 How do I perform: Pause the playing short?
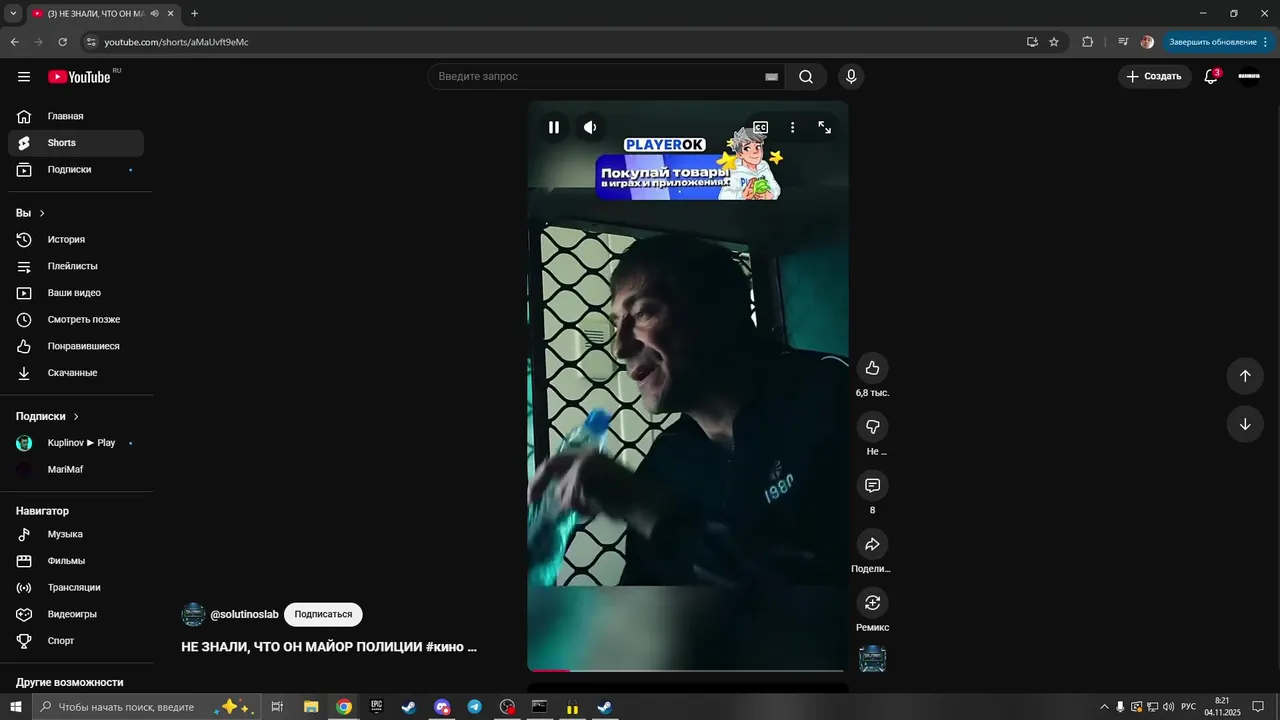[553, 127]
